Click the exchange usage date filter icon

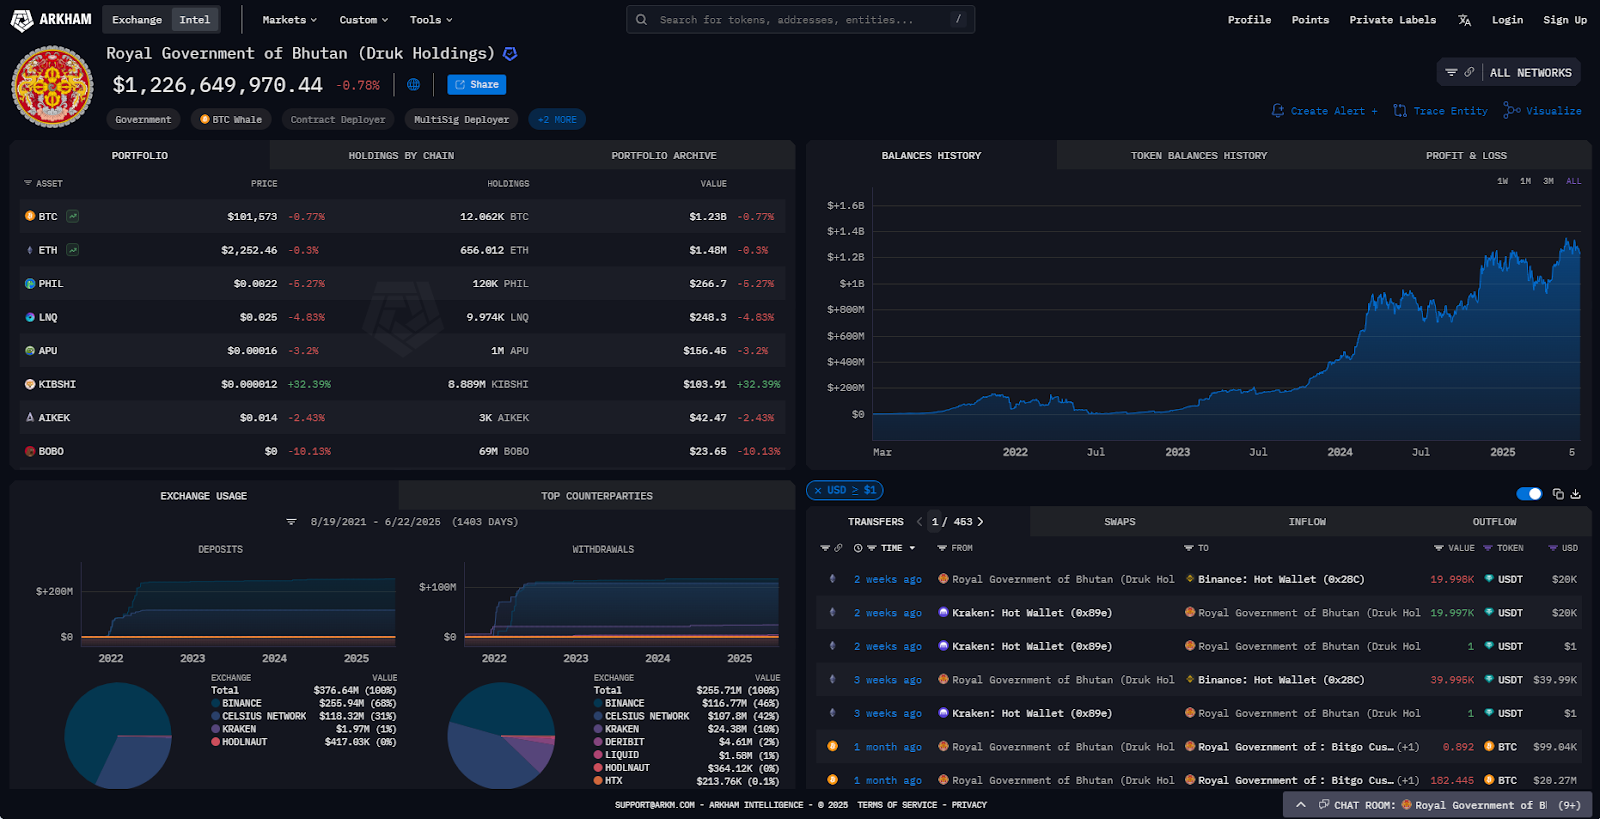pos(292,522)
